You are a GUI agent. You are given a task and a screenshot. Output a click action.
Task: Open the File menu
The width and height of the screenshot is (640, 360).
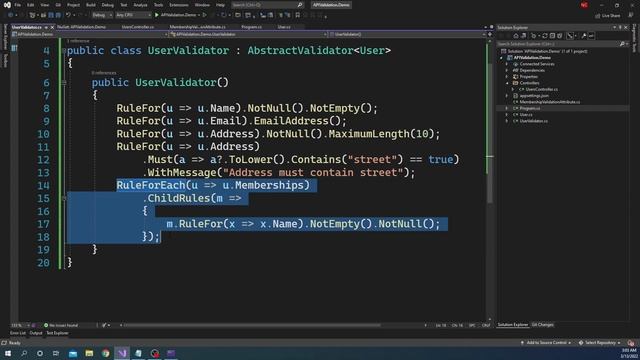click(x=18, y=5)
